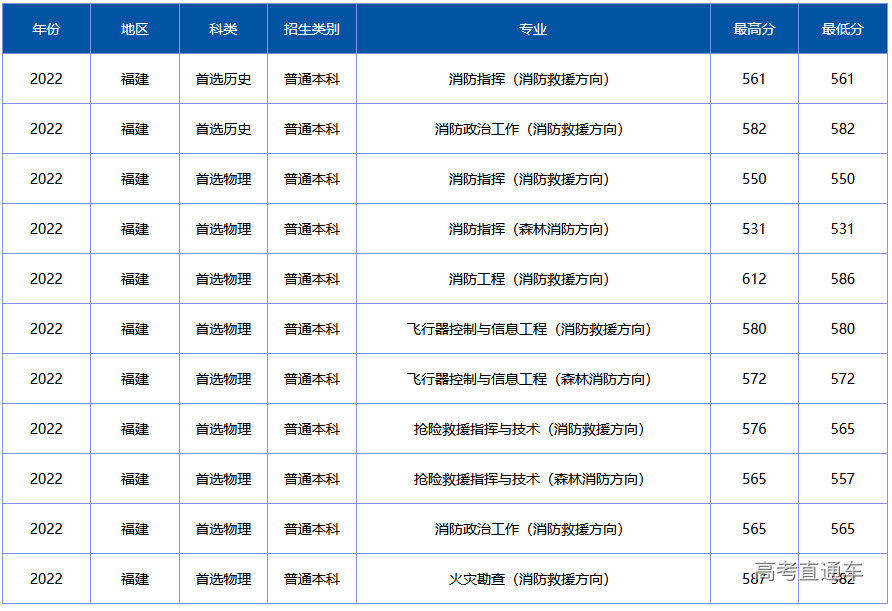Click the 最低分 column header

point(842,29)
